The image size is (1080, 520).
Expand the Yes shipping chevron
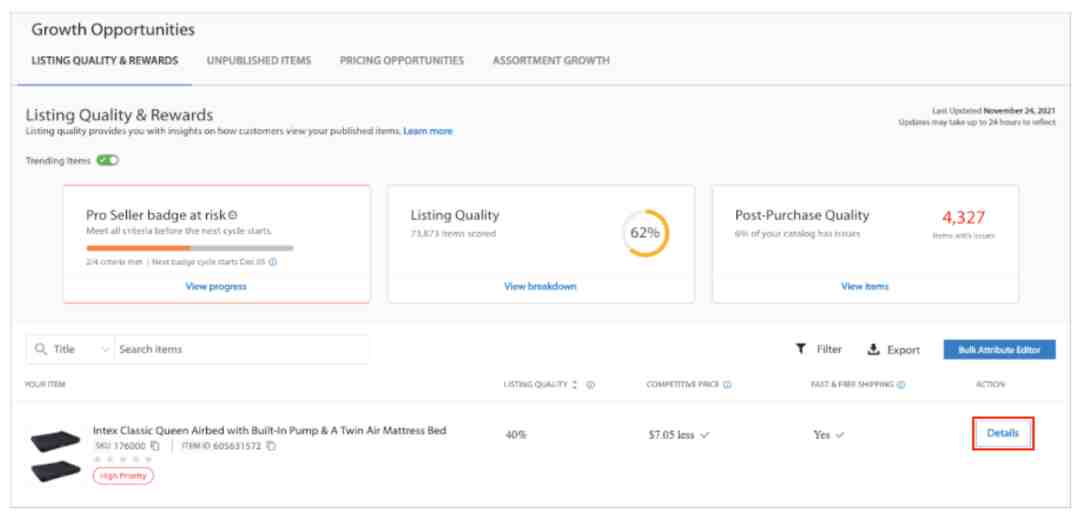(x=840, y=435)
